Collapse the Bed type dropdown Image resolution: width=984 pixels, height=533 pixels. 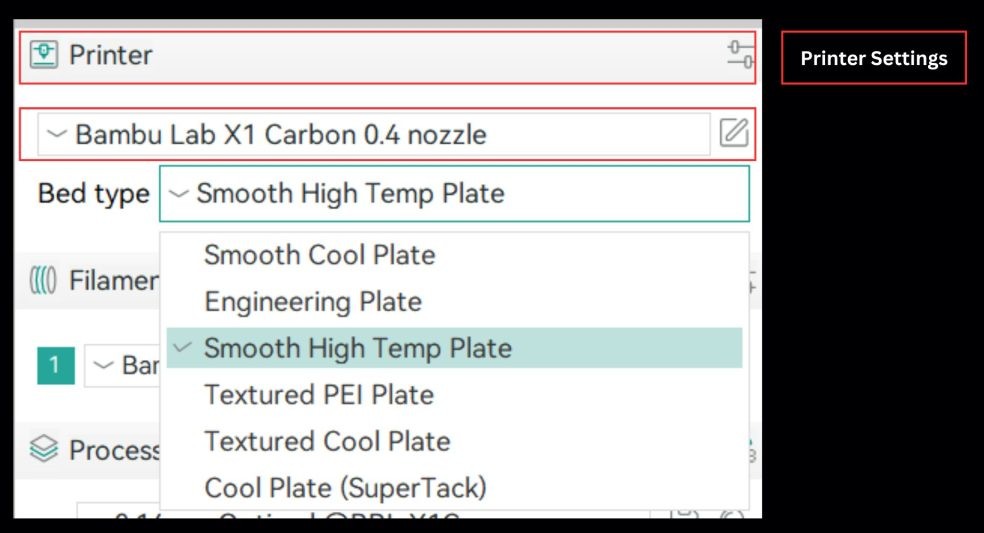(453, 193)
